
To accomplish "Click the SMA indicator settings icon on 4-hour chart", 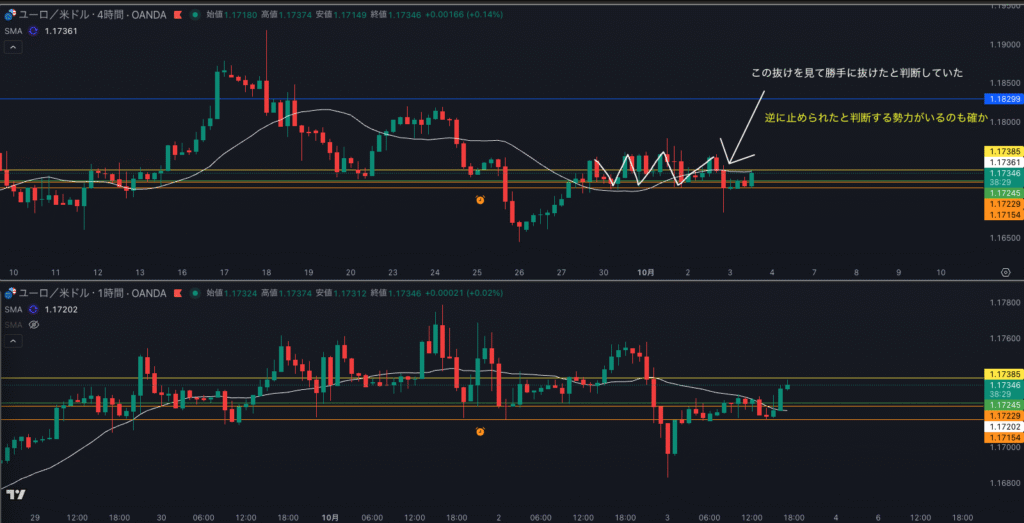I will pos(33,32).
